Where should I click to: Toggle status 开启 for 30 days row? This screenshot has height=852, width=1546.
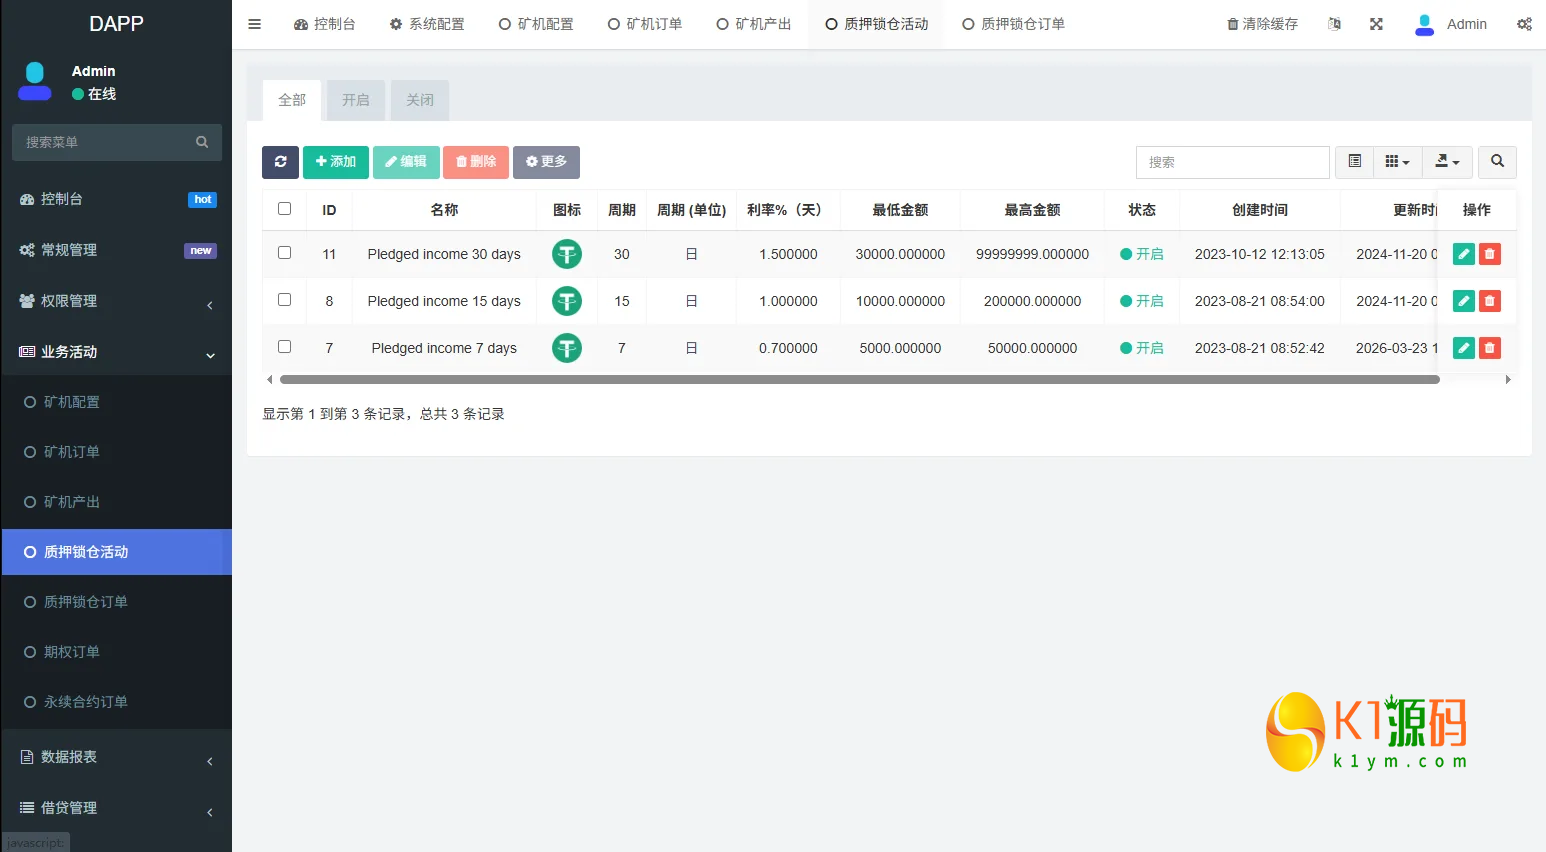point(1142,254)
